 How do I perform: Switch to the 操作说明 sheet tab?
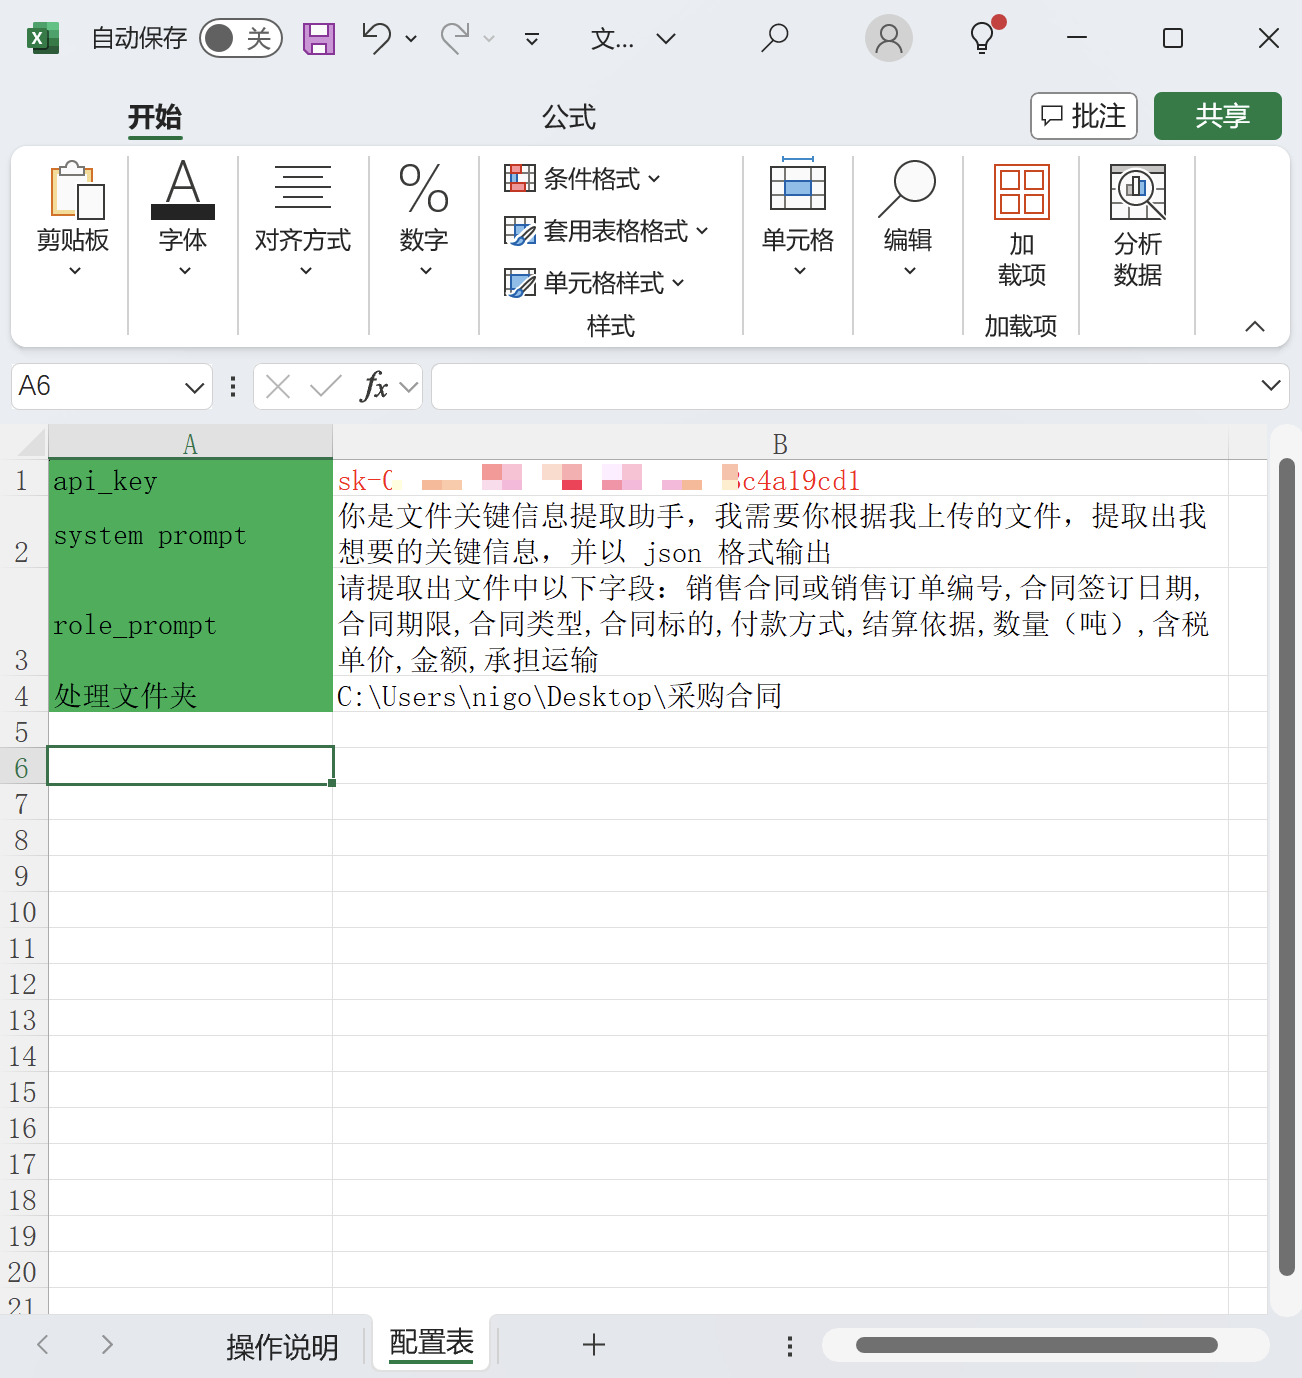(282, 1346)
